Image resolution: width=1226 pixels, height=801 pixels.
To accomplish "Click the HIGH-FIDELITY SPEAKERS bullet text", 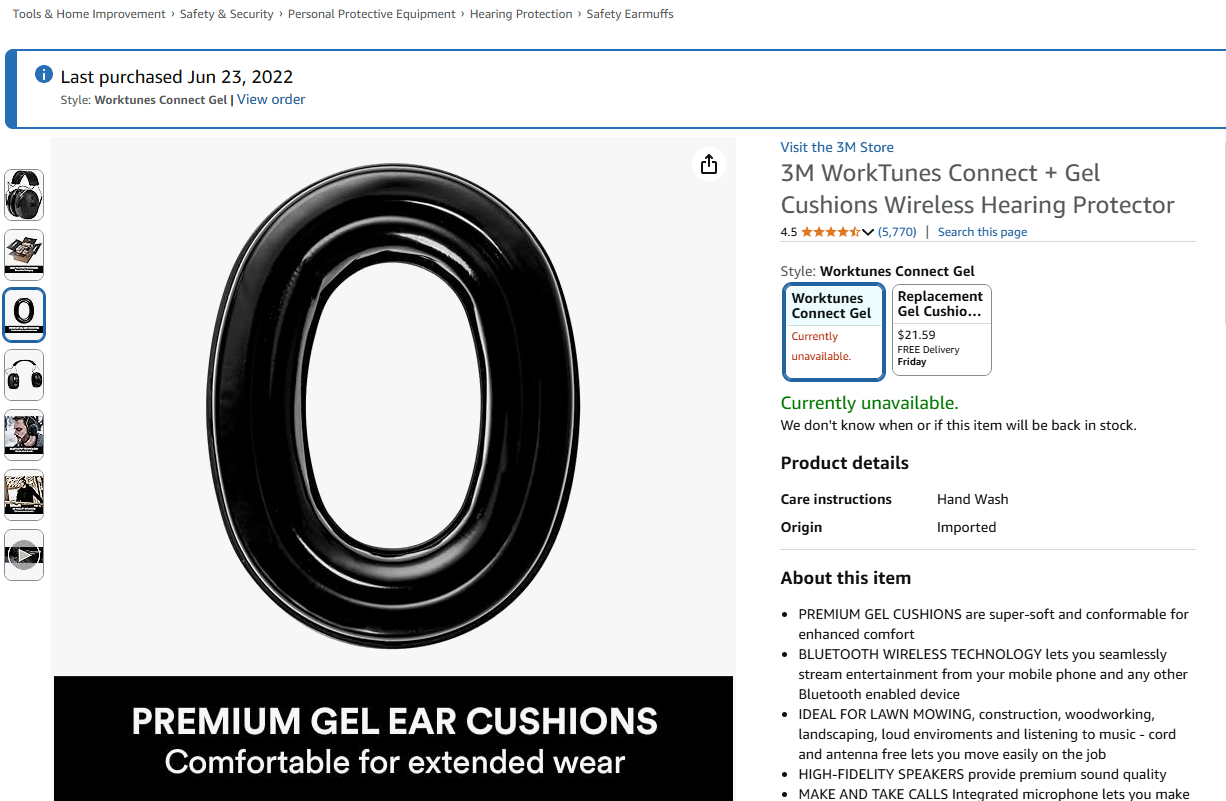I will point(982,774).
